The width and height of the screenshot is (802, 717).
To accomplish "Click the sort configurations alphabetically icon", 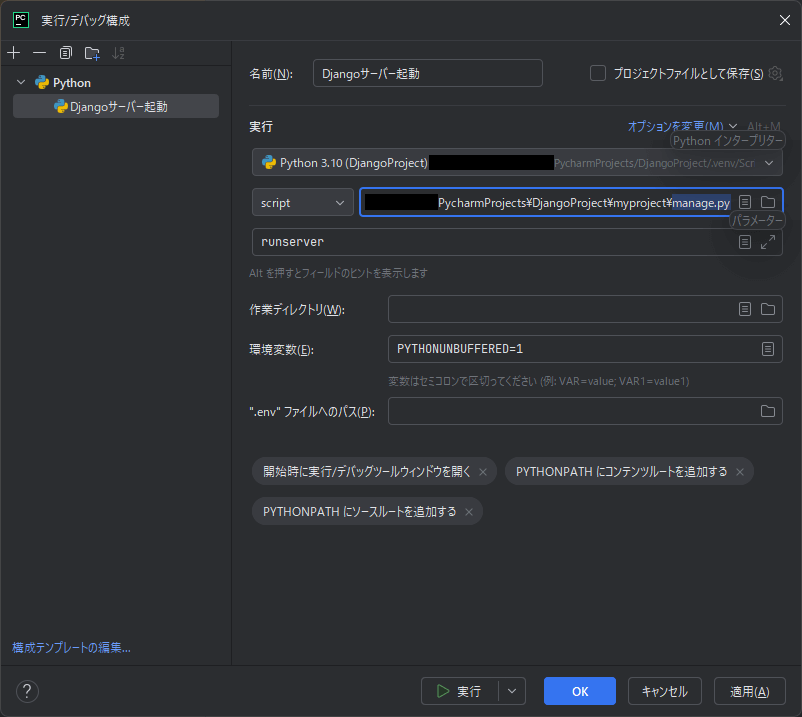I will (x=119, y=52).
